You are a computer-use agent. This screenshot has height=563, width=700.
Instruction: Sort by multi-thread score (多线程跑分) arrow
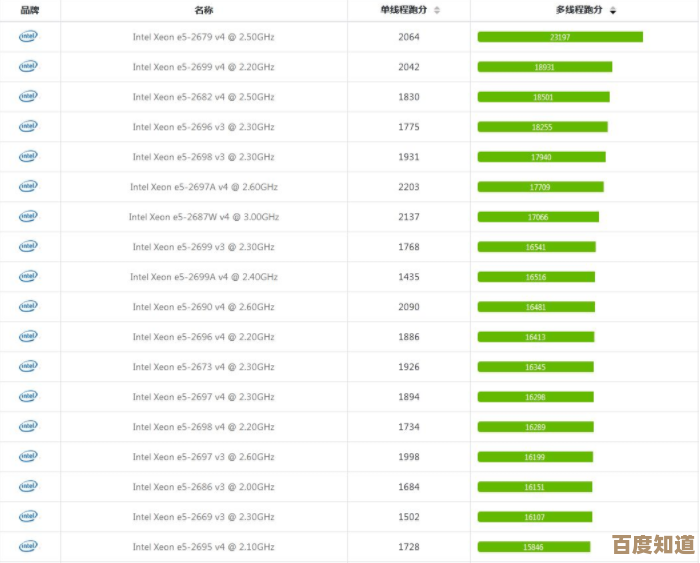point(613,10)
